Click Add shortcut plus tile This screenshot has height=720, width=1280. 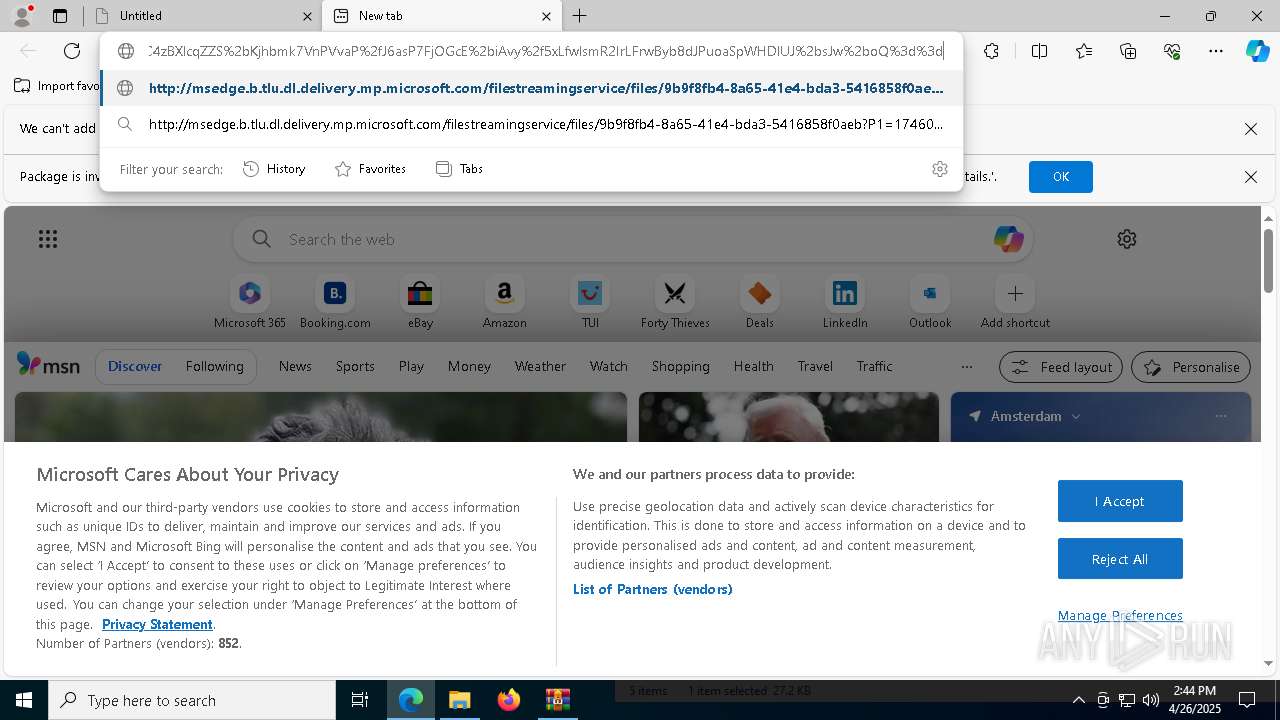point(1015,303)
